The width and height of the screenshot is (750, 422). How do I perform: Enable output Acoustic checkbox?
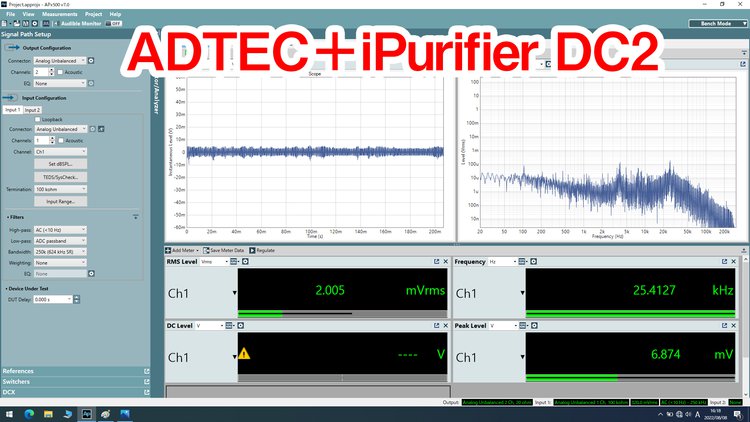[x=60, y=72]
